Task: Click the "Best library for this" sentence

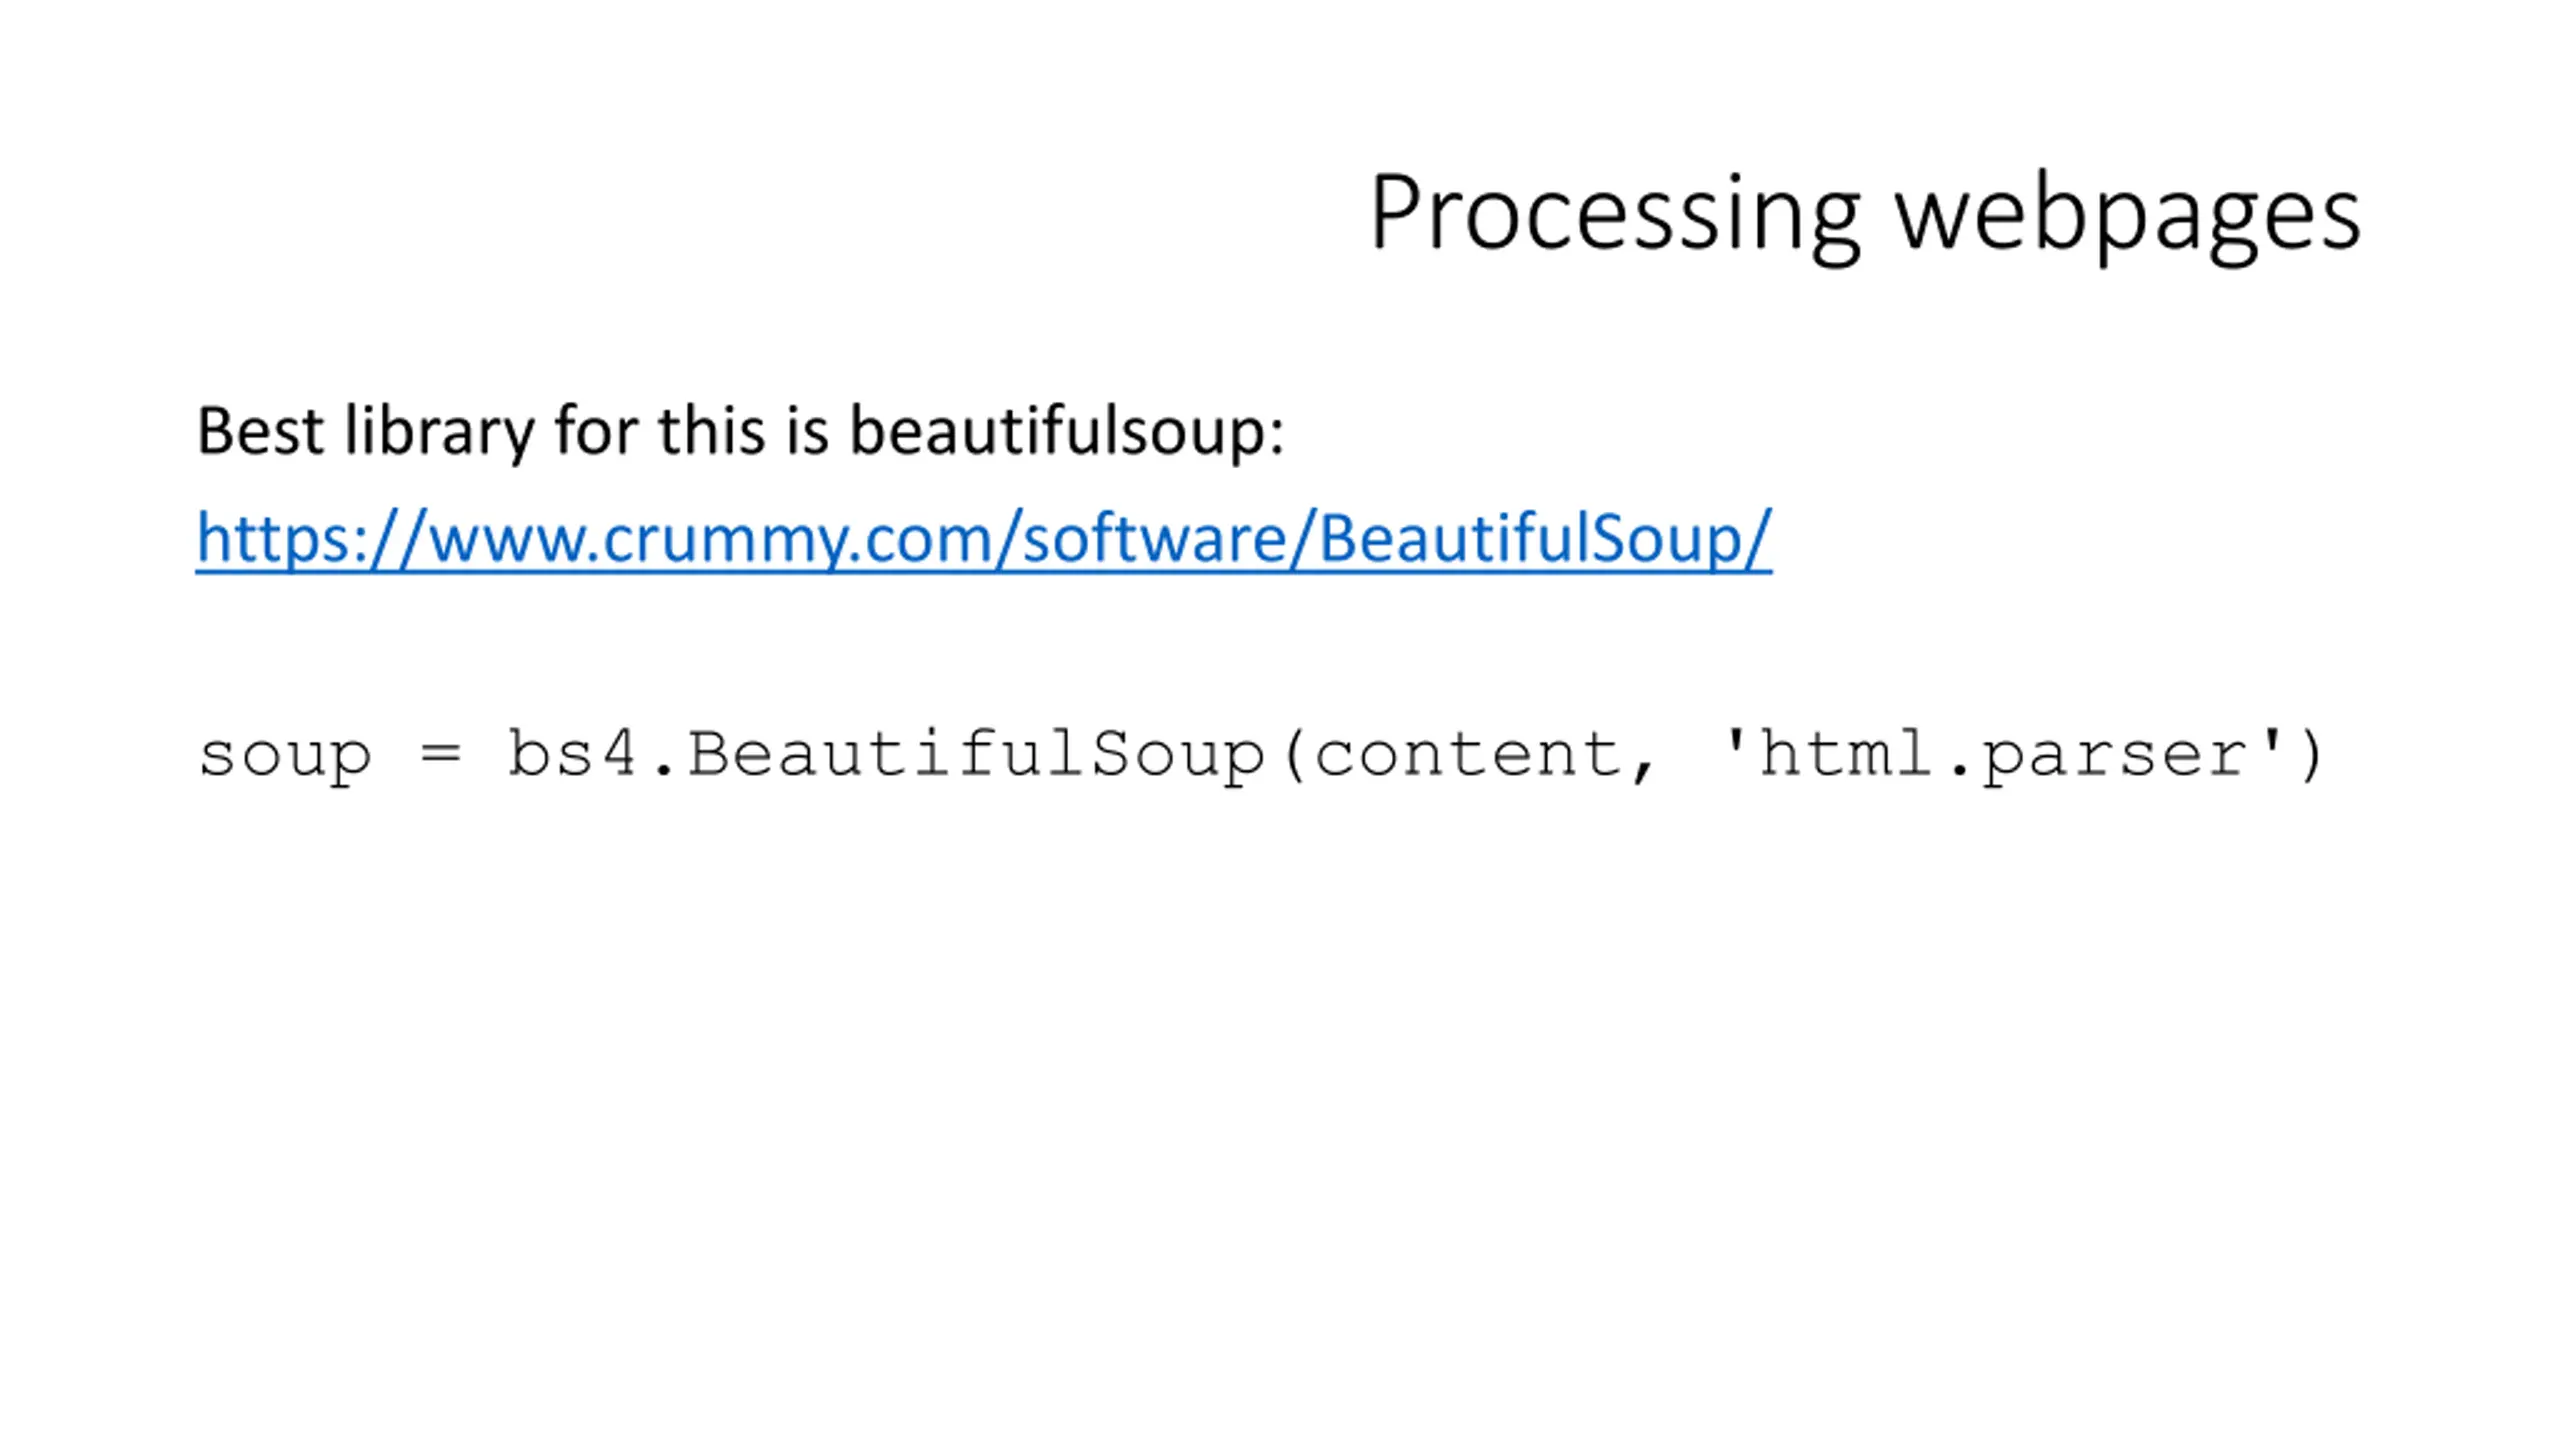Action: (740, 431)
